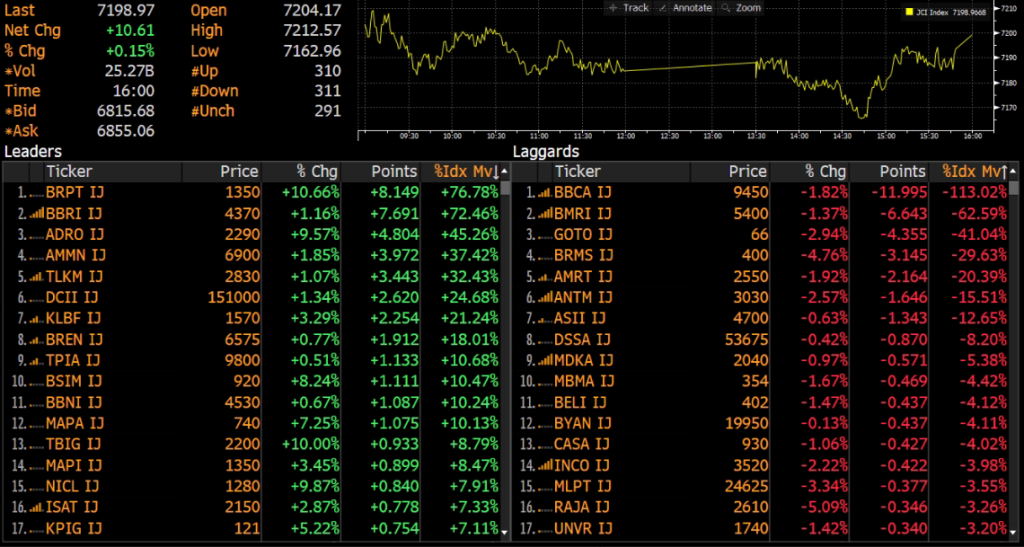Screen dimensions: 1024x547
Task: Click the signal bars icon beside KLBF IJ
Action: 37,319
